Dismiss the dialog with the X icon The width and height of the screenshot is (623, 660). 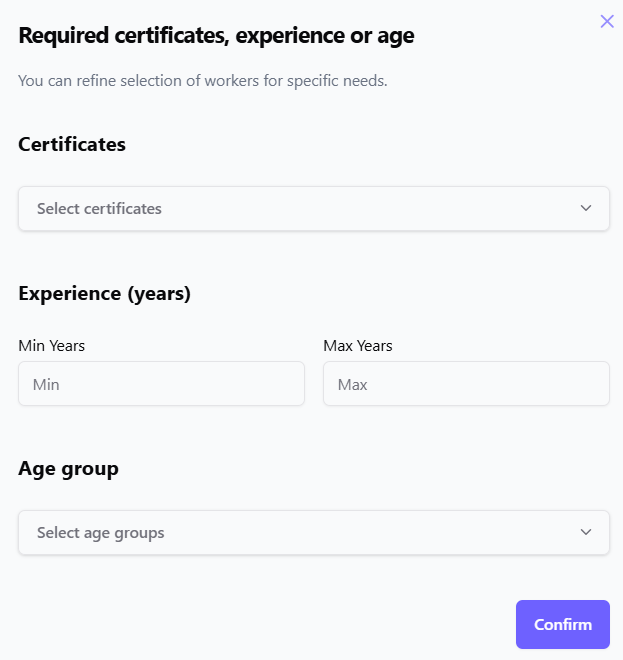pyautogui.click(x=607, y=21)
